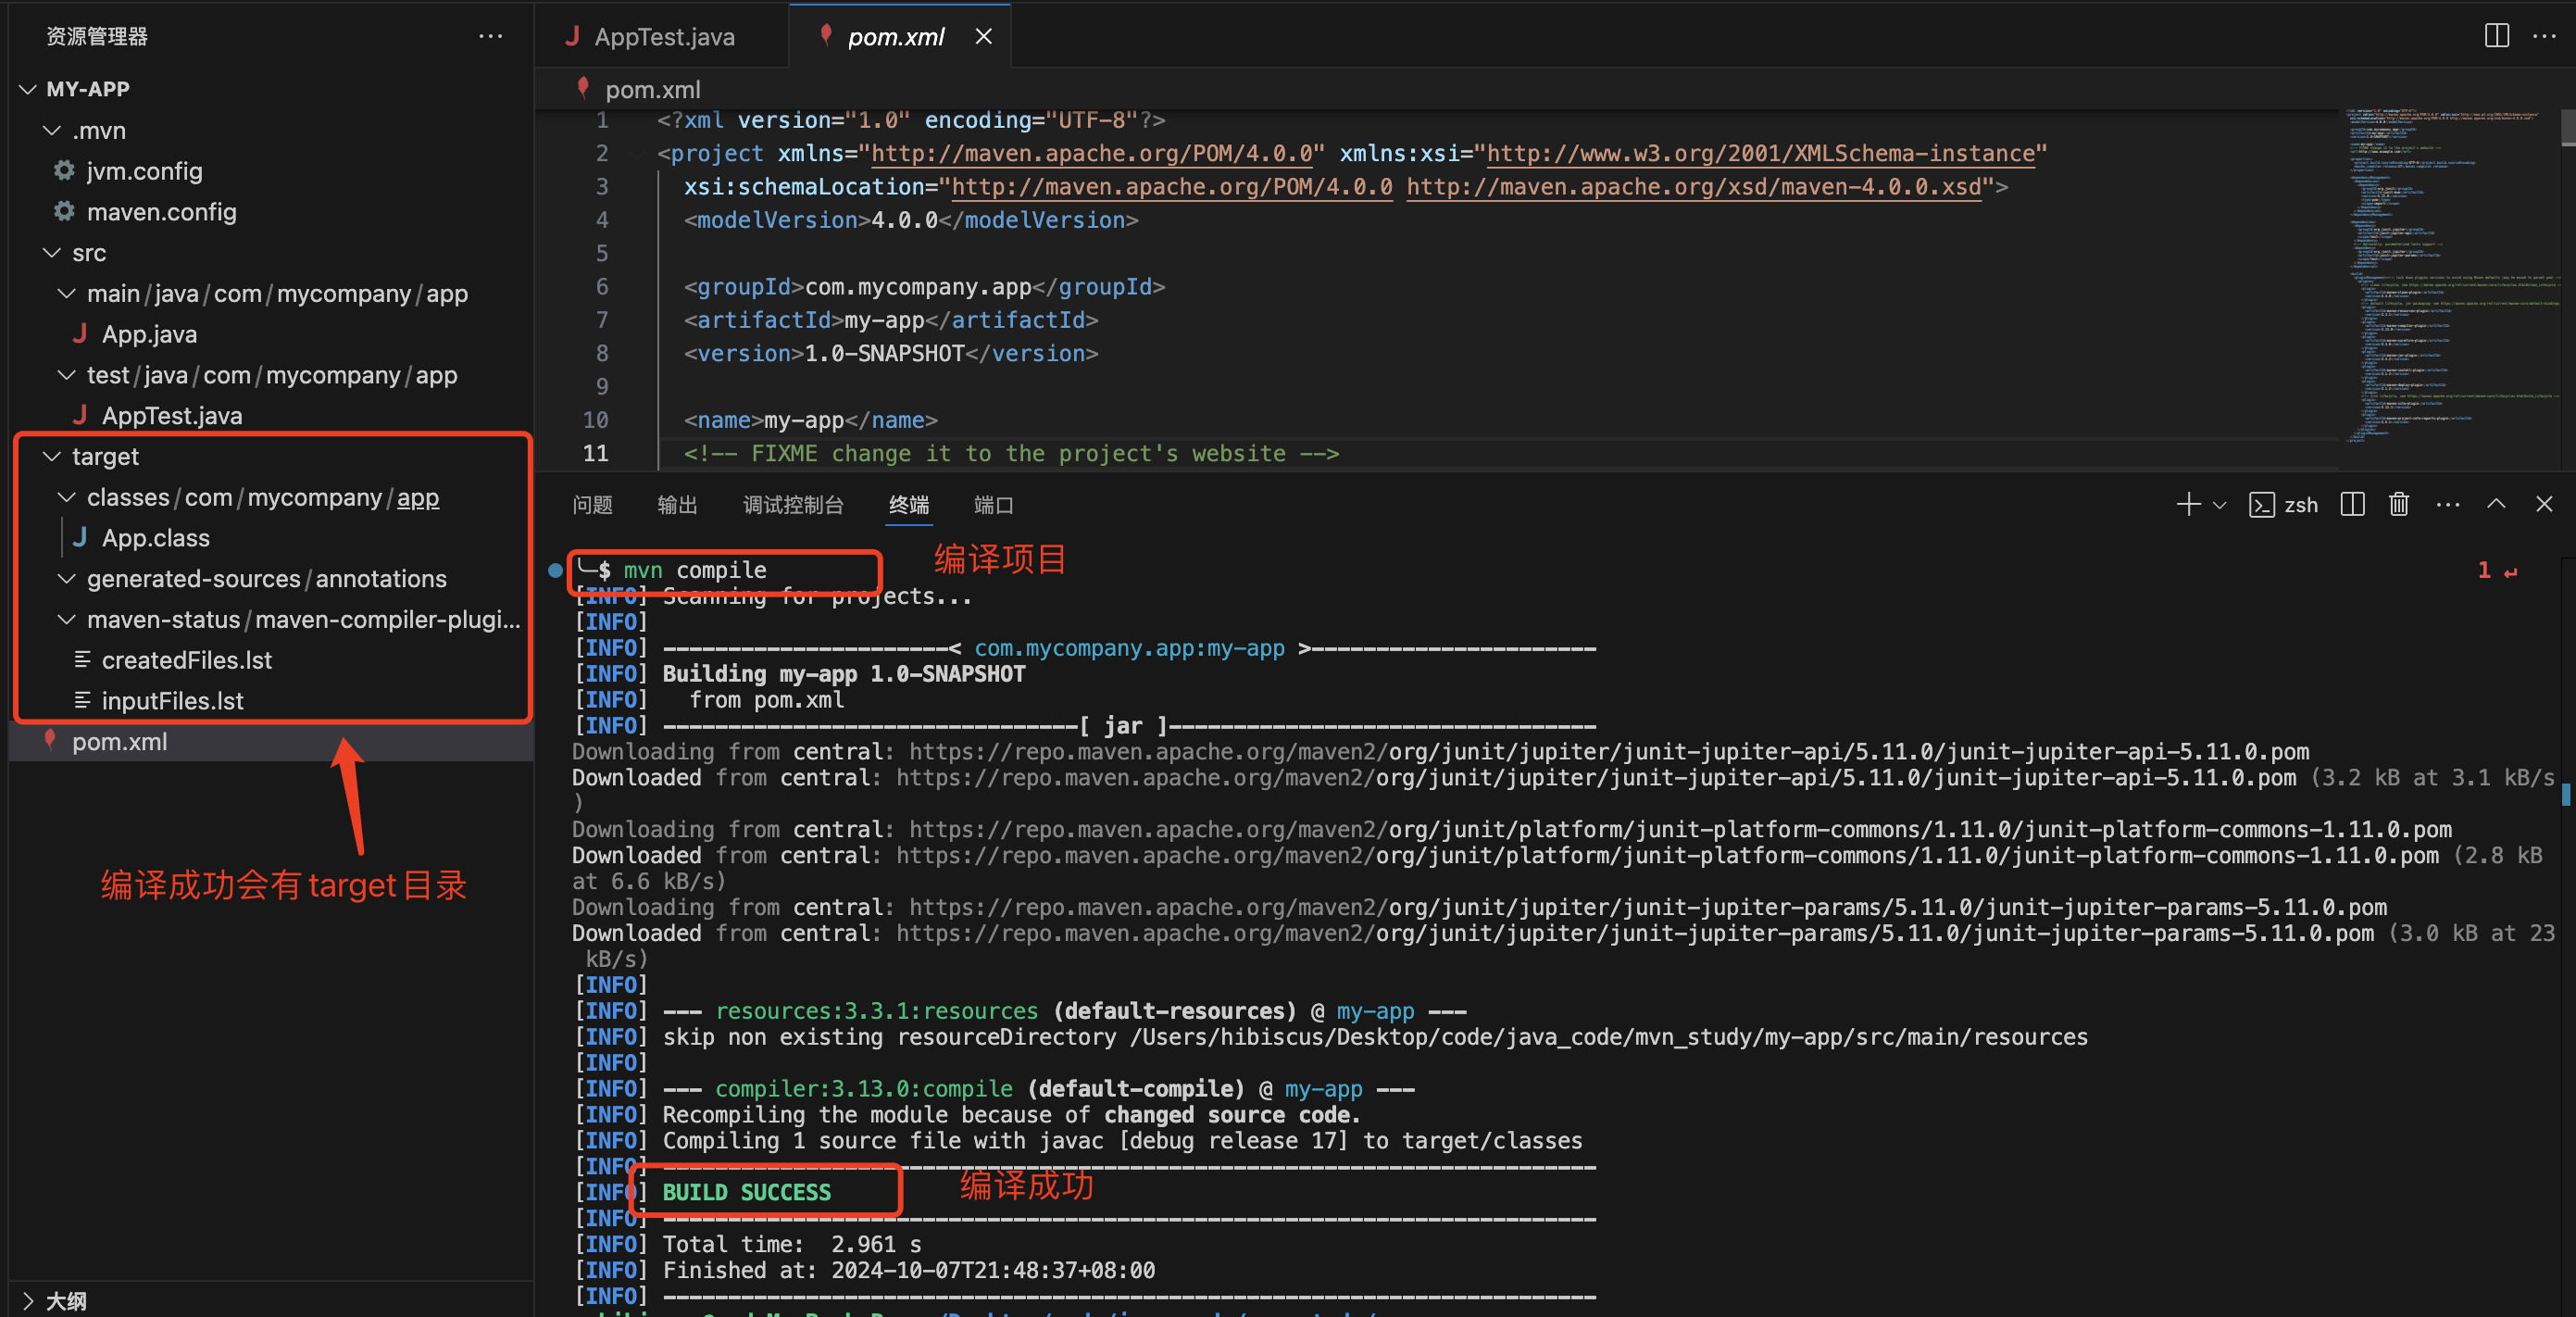2576x1317 pixels.
Task: Open the new terminal profile dropdown
Action: click(2220, 505)
